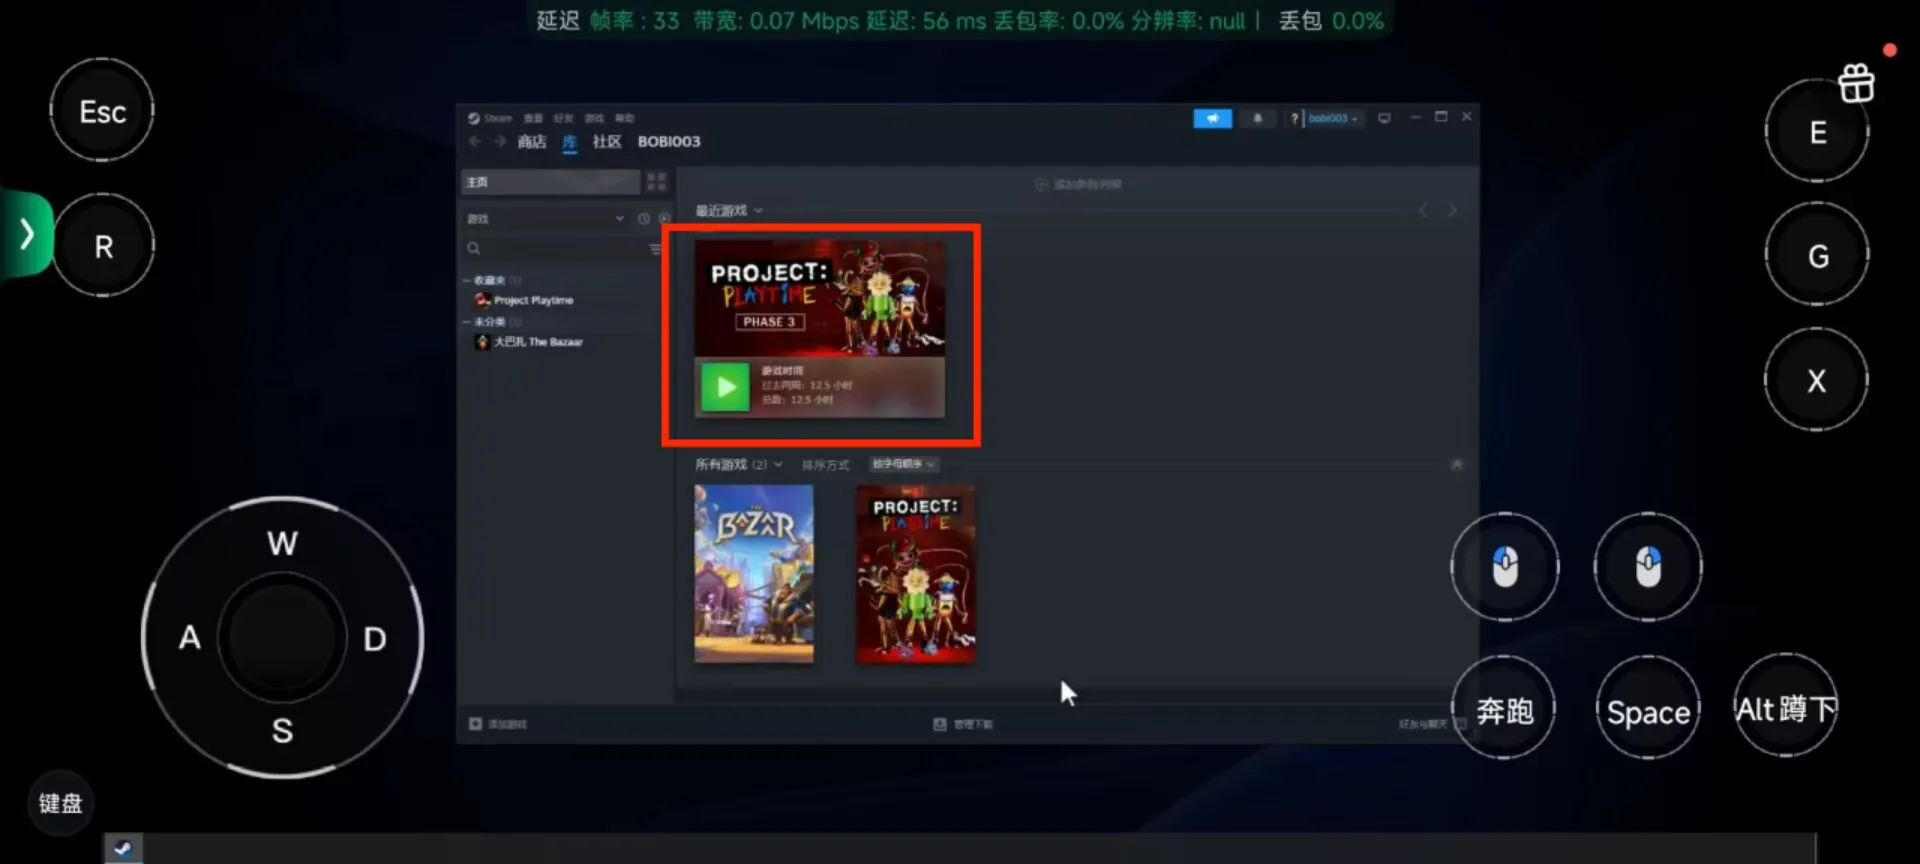Open the bobi003 account dropdown
The height and width of the screenshot is (864, 1920).
[x=1333, y=118]
